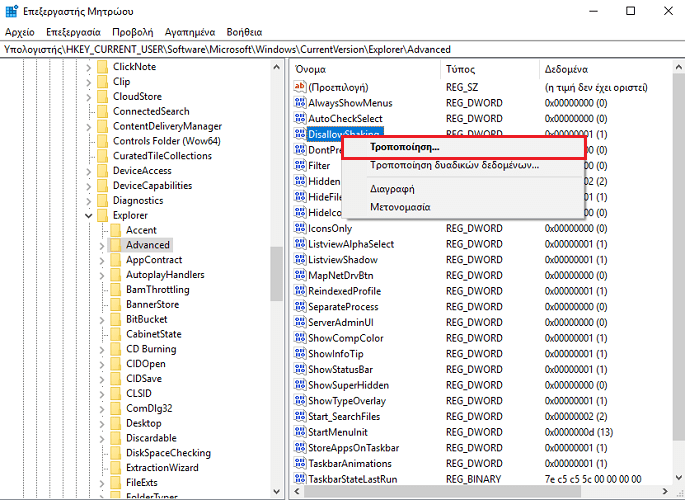Click the binary icon beside TaskbarStateLastRun
The width and height of the screenshot is (685, 500).
tap(300, 479)
